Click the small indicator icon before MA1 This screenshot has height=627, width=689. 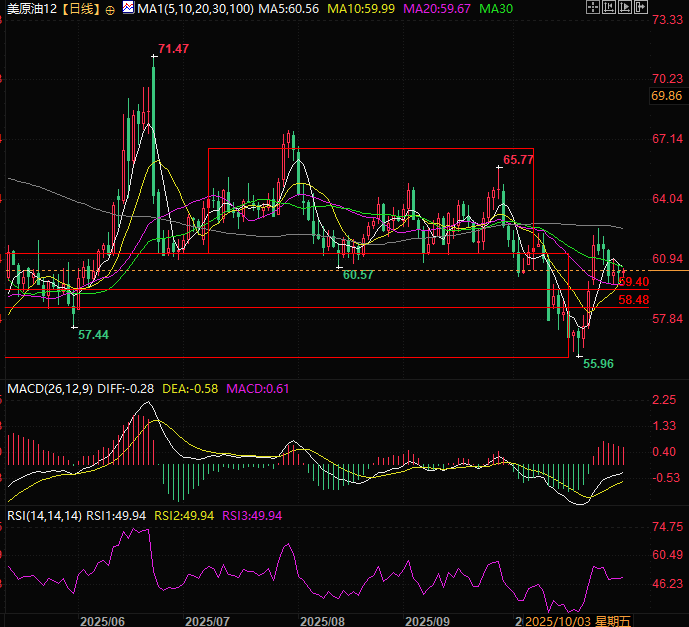[128, 9]
